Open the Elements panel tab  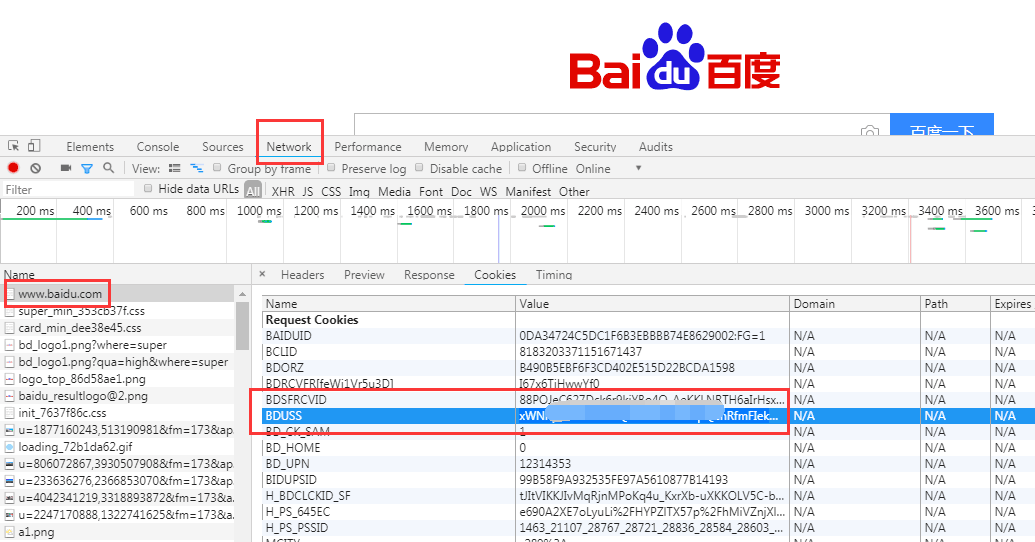[90, 147]
